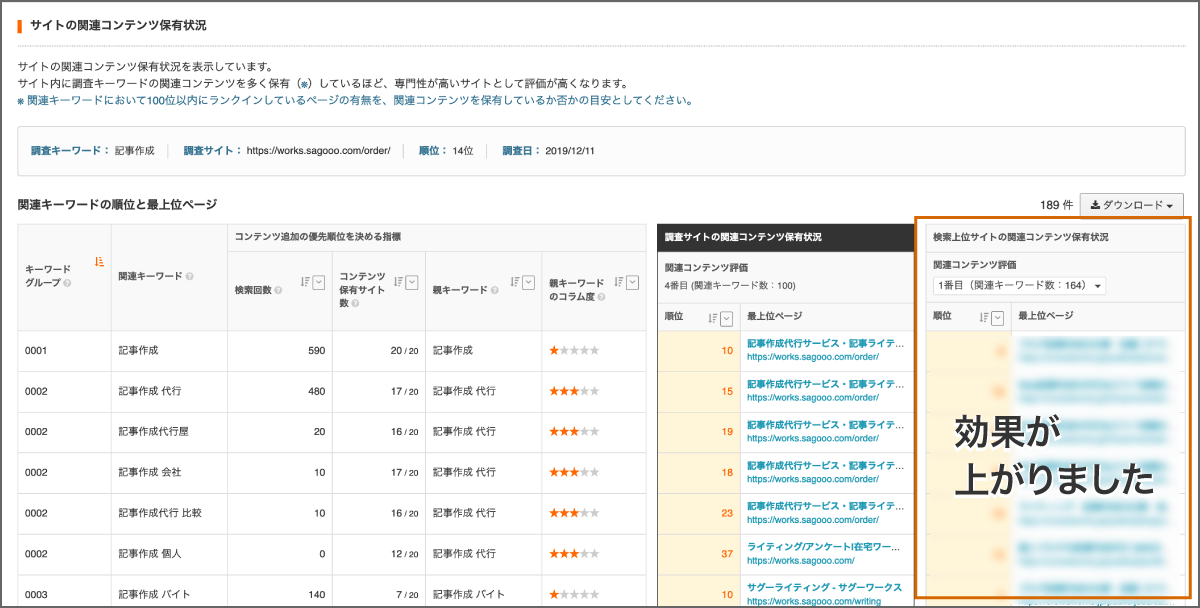Click the help icon next to キーワードグループ

68,282
